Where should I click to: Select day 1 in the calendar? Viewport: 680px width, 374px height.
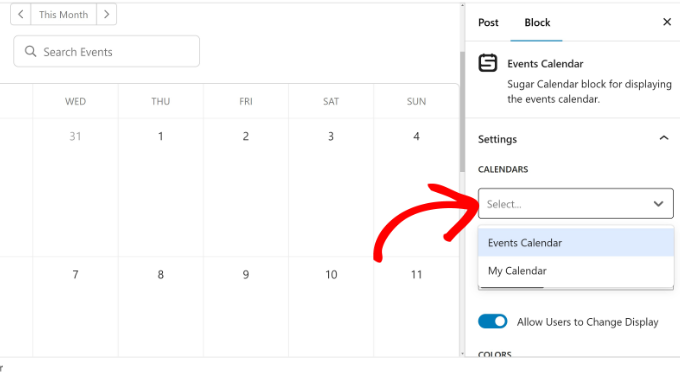(x=160, y=137)
